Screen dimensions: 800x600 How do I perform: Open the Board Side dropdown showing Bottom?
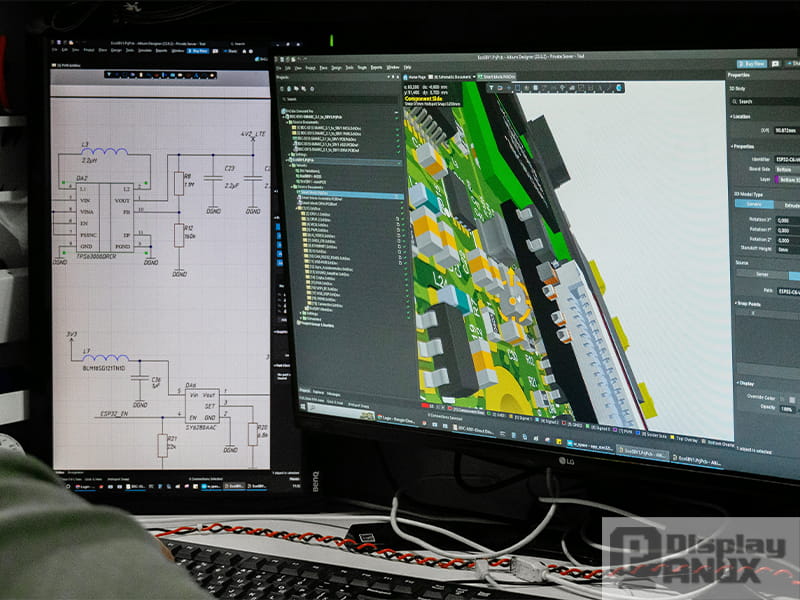pos(787,169)
